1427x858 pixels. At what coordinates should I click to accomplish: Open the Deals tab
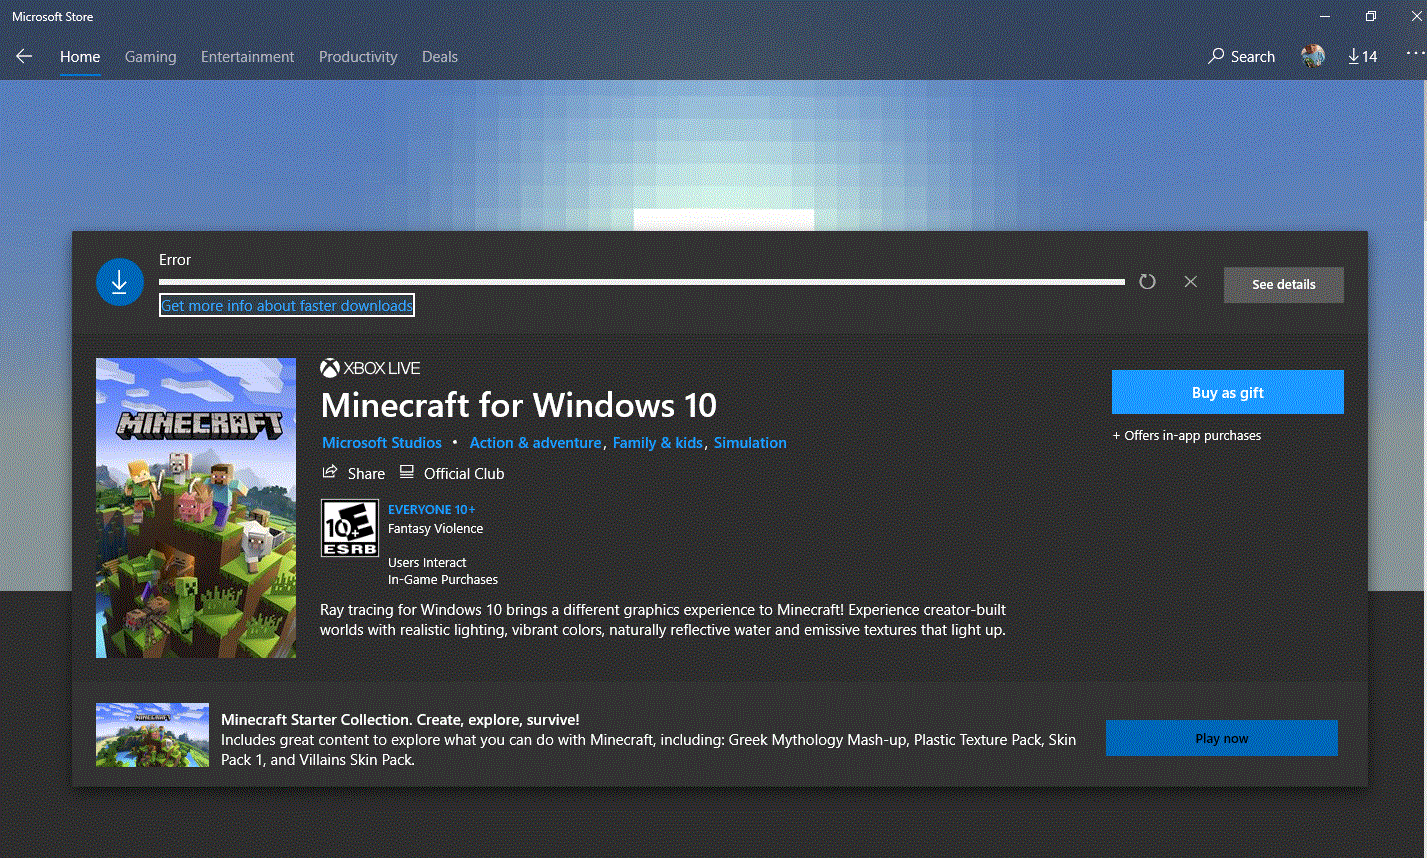440,57
